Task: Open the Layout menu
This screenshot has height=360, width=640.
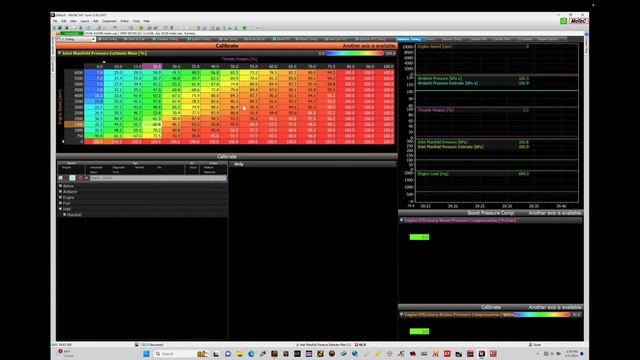Action: (84, 21)
